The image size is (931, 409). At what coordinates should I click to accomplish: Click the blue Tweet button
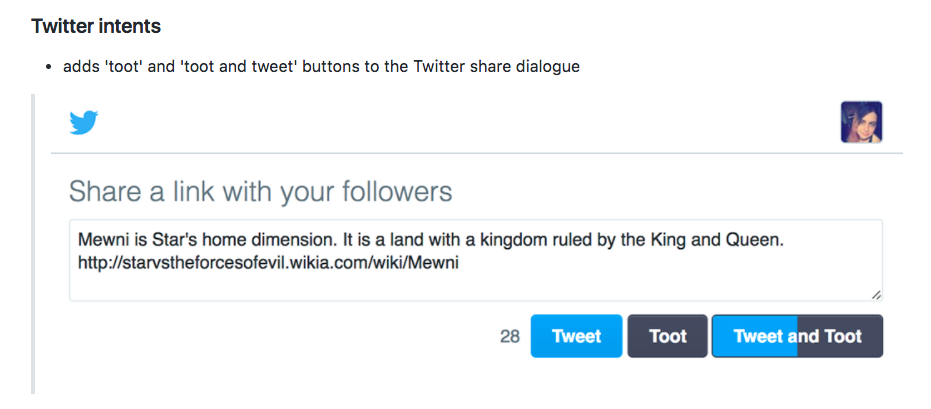[576, 336]
